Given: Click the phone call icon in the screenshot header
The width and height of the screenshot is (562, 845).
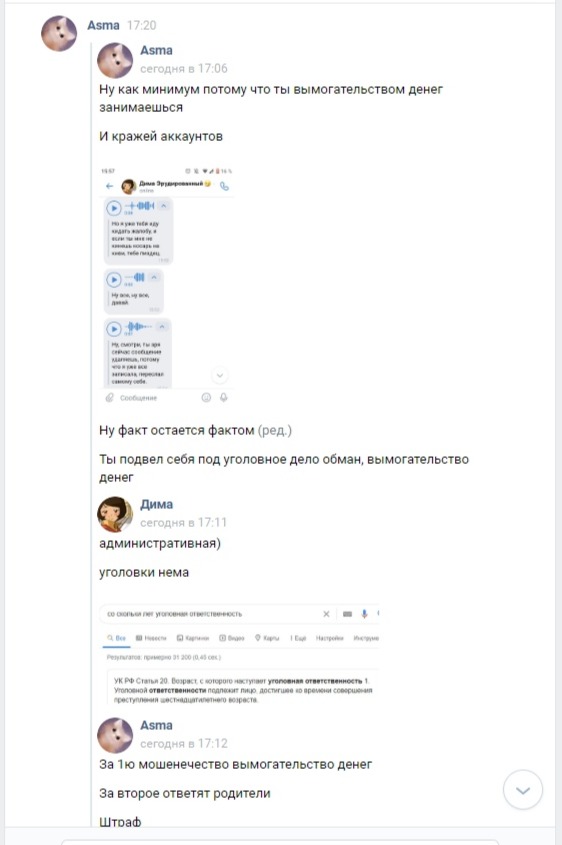Looking at the screenshot, I should [x=224, y=186].
